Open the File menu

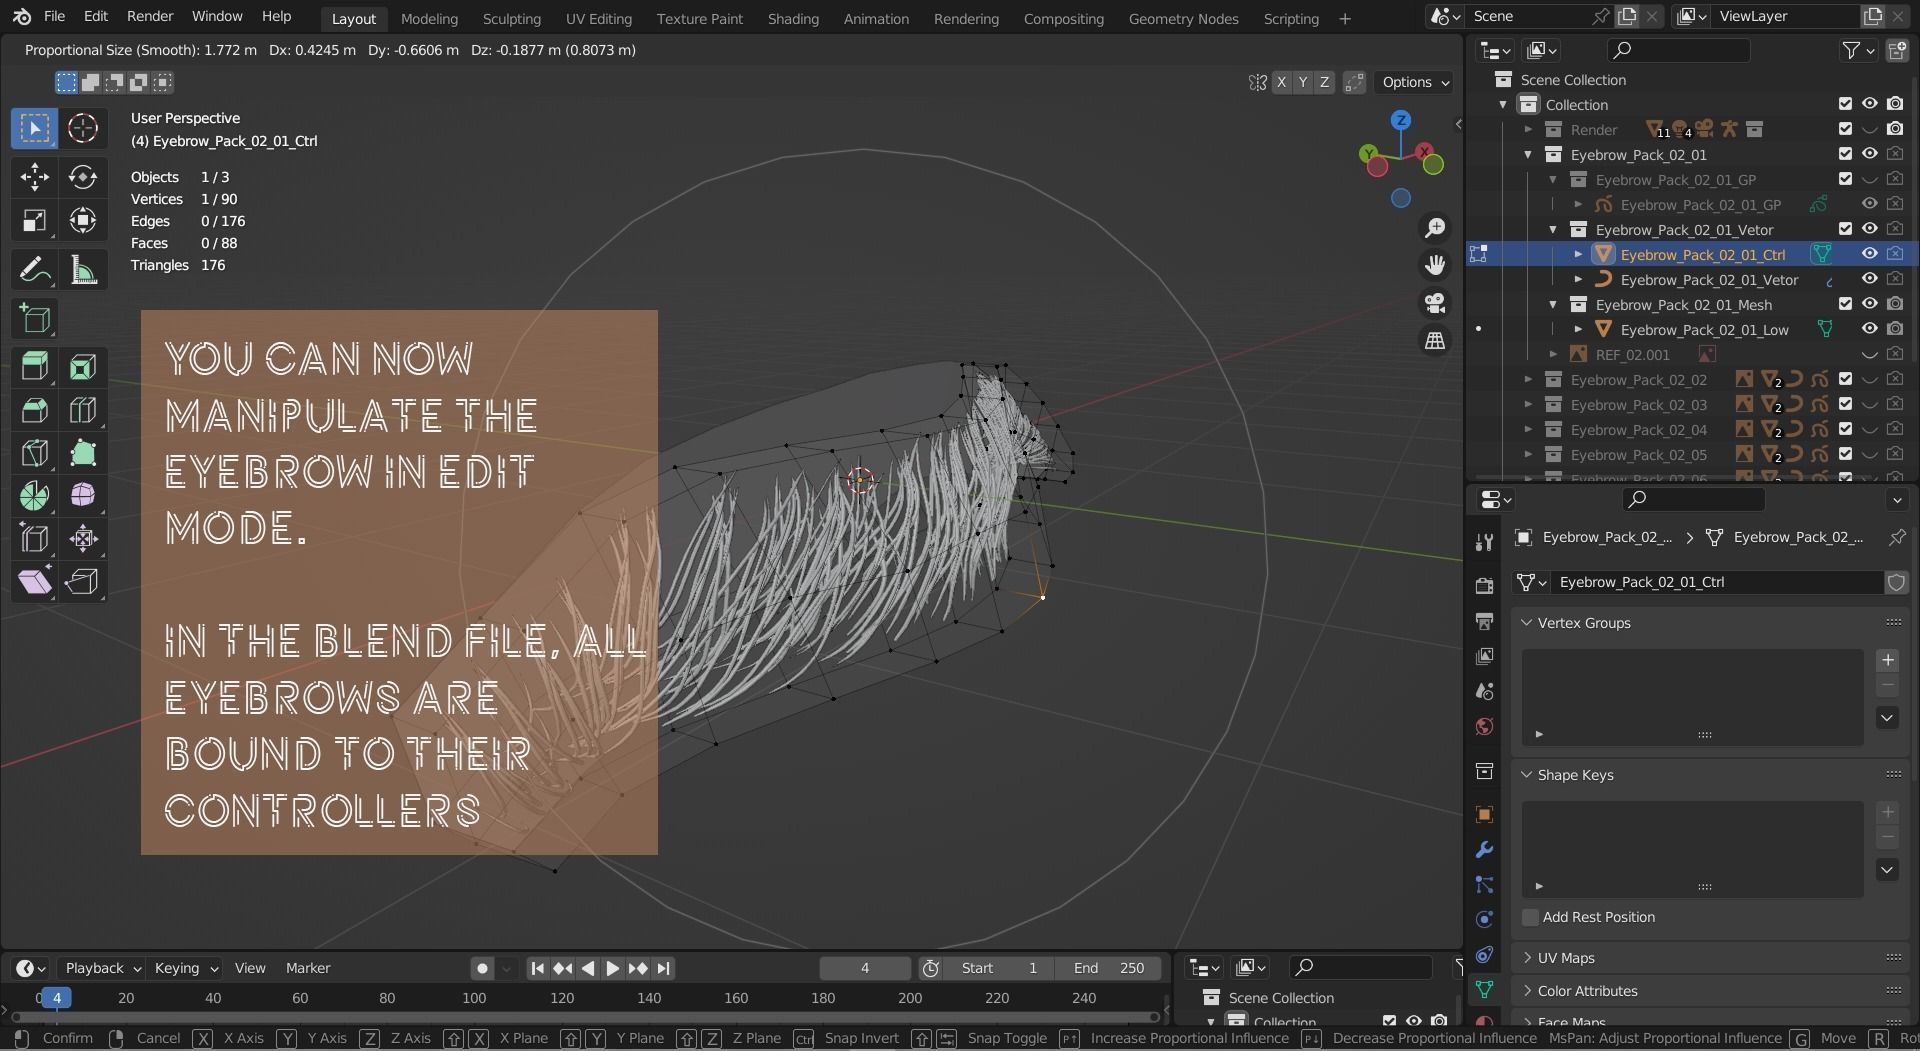click(55, 16)
